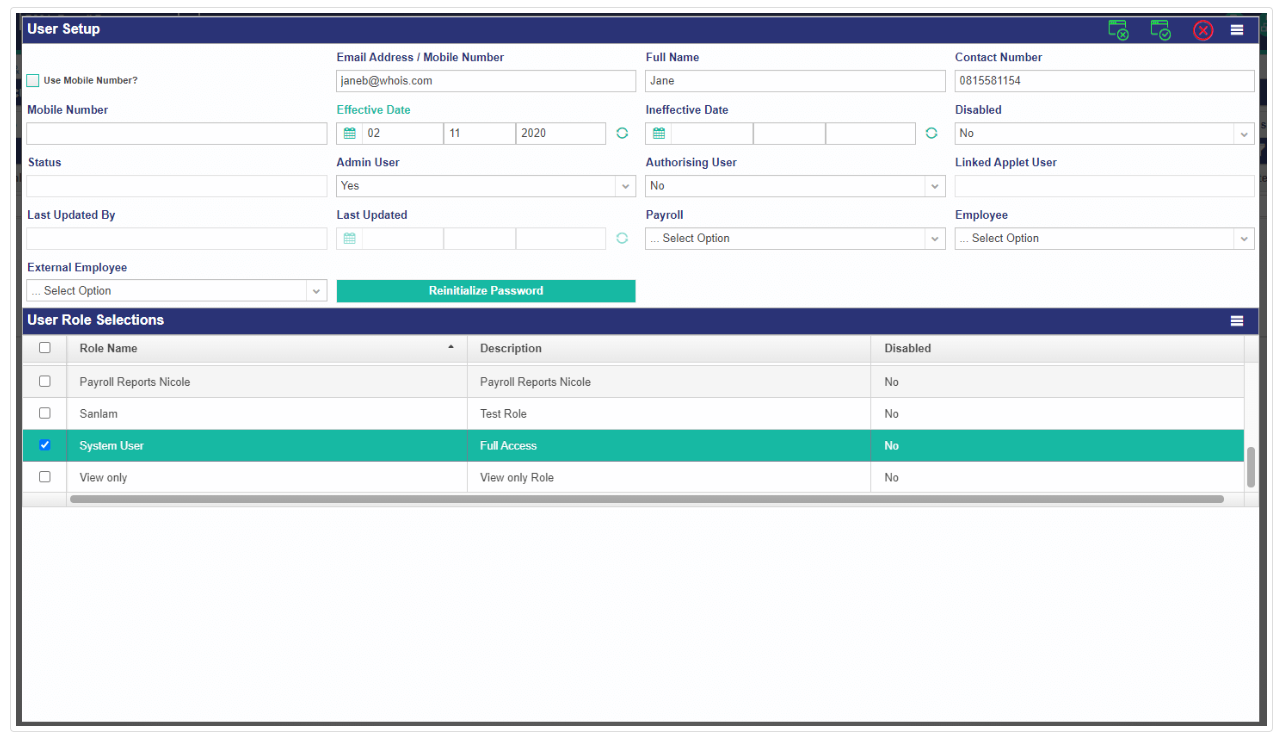This screenshot has width=1279, height=734.
Task: Click the Full Name input field
Action: tap(795, 81)
